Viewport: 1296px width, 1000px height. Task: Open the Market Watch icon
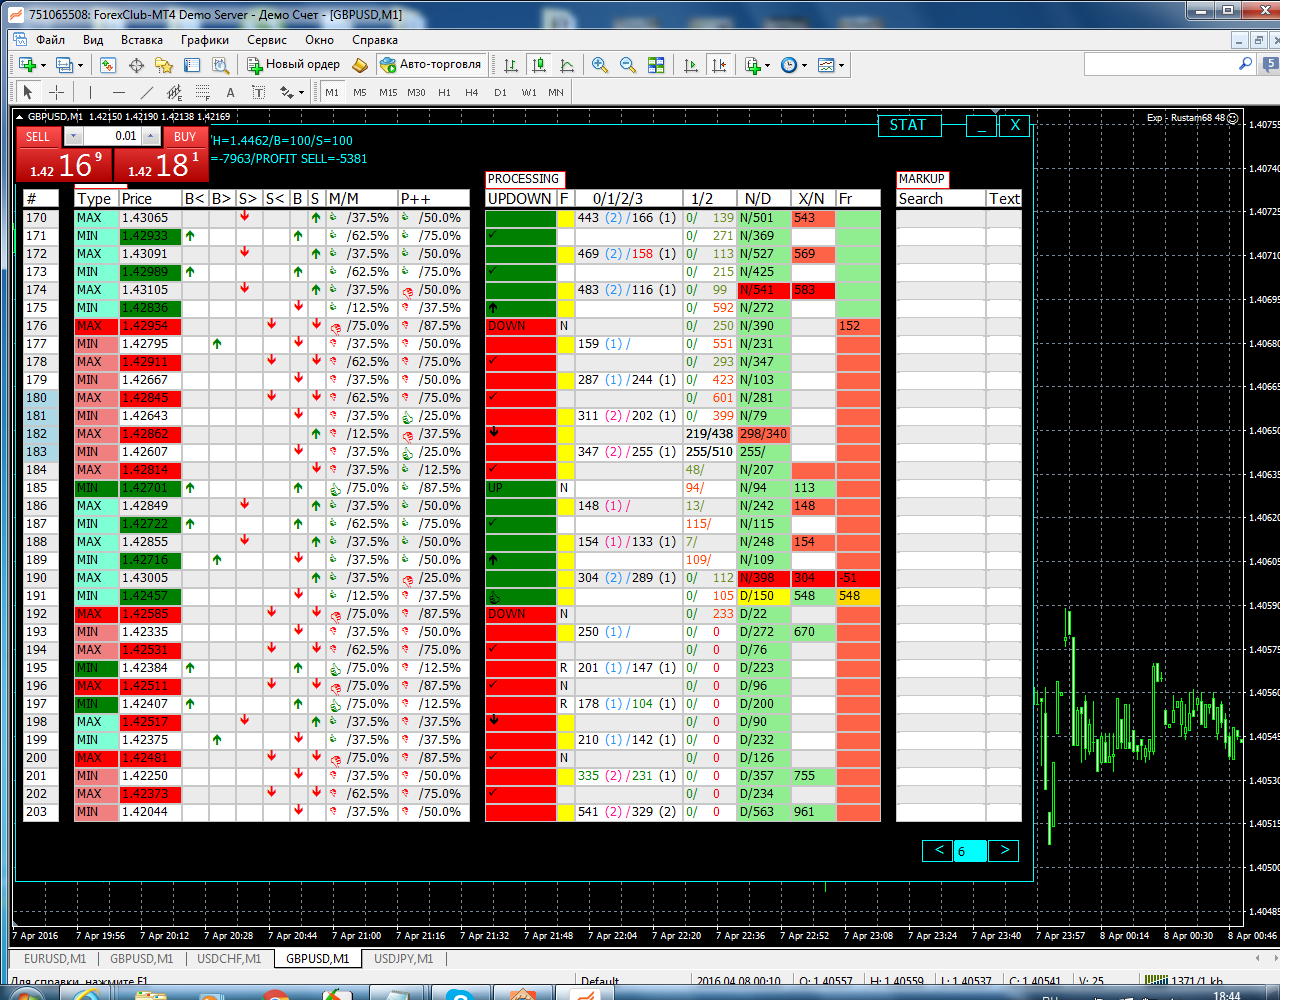point(108,65)
